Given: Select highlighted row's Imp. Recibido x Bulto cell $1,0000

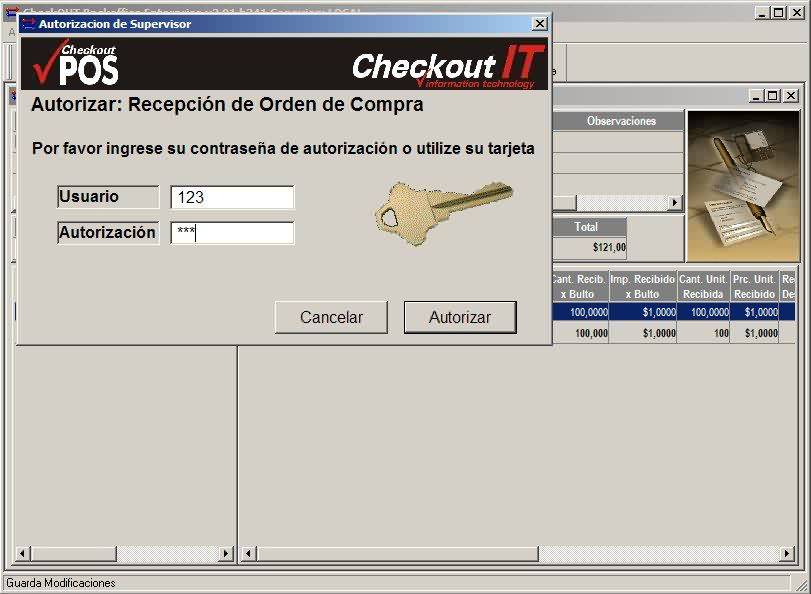Looking at the screenshot, I should [x=643, y=312].
